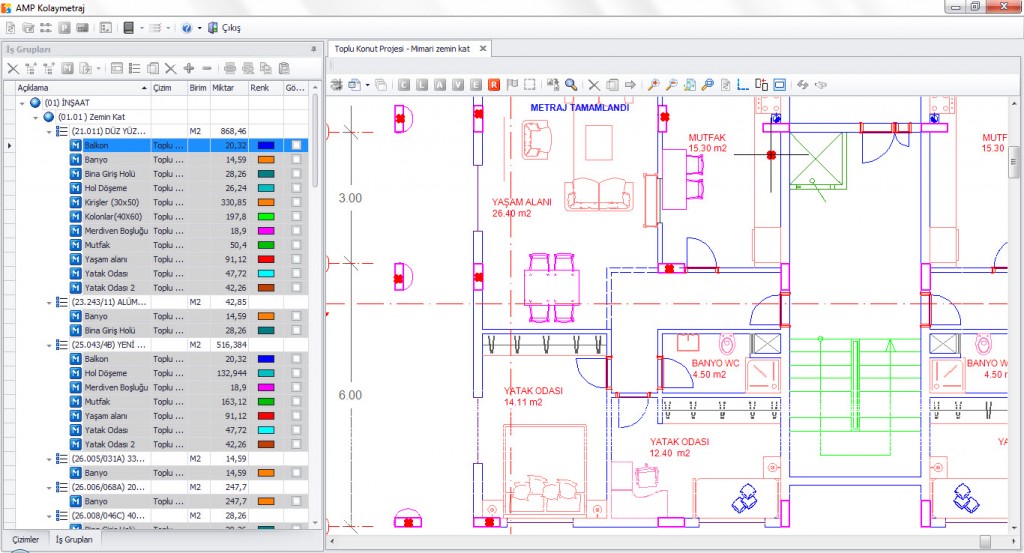Click the paste clipboard icon in İş Grupları toolbar
This screenshot has width=1024, height=553.
pos(284,69)
